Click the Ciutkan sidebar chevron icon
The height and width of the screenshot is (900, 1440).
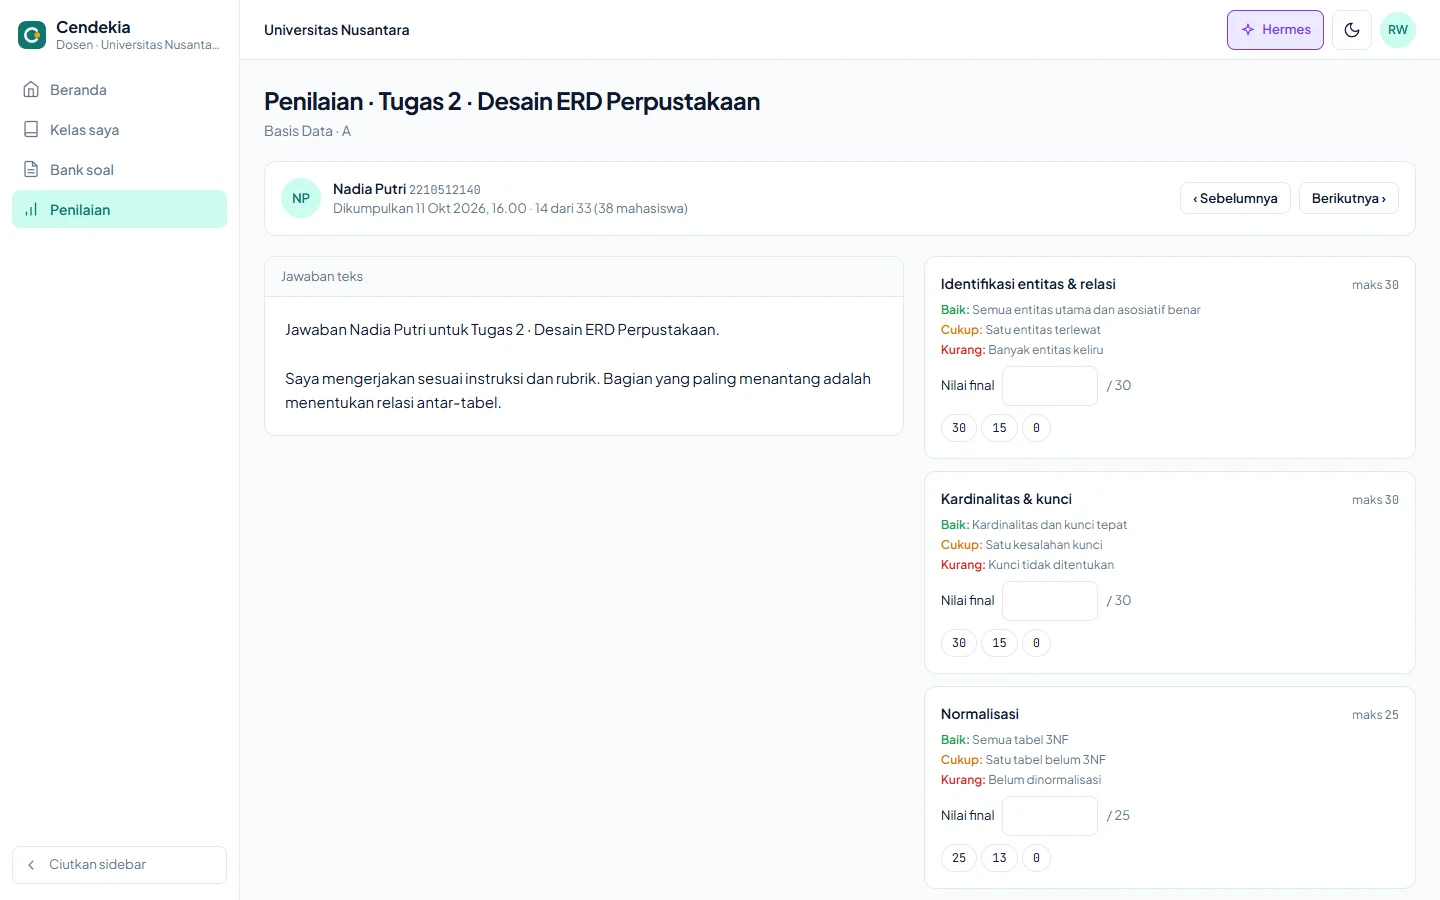click(31, 865)
